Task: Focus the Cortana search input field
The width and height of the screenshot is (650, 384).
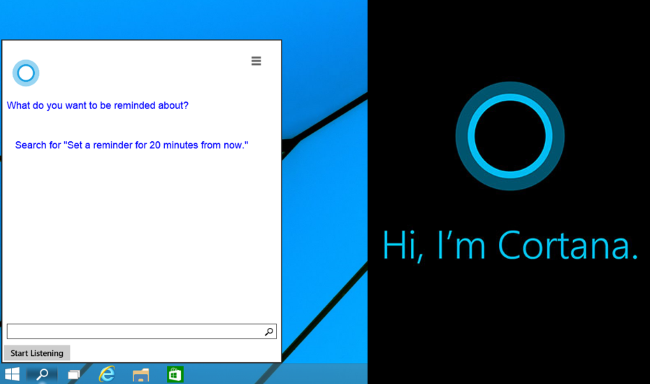Action: pos(142,331)
